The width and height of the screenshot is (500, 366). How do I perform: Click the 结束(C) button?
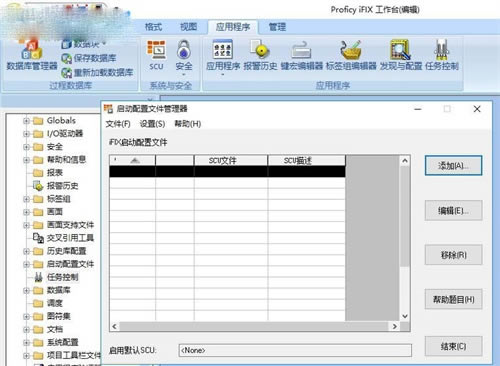(x=453, y=346)
